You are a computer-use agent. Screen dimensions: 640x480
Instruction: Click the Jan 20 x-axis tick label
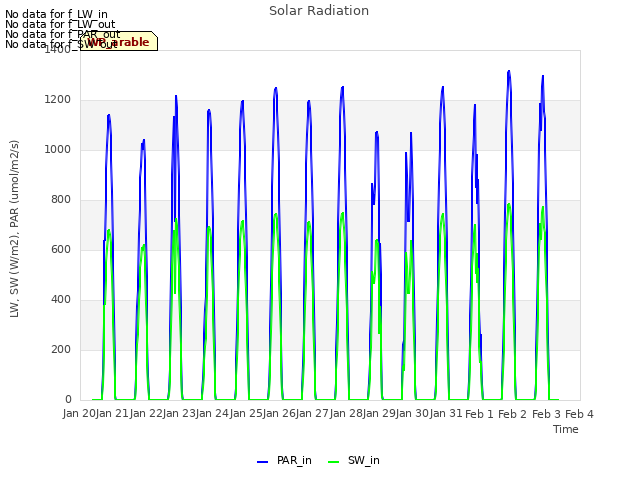79,414
